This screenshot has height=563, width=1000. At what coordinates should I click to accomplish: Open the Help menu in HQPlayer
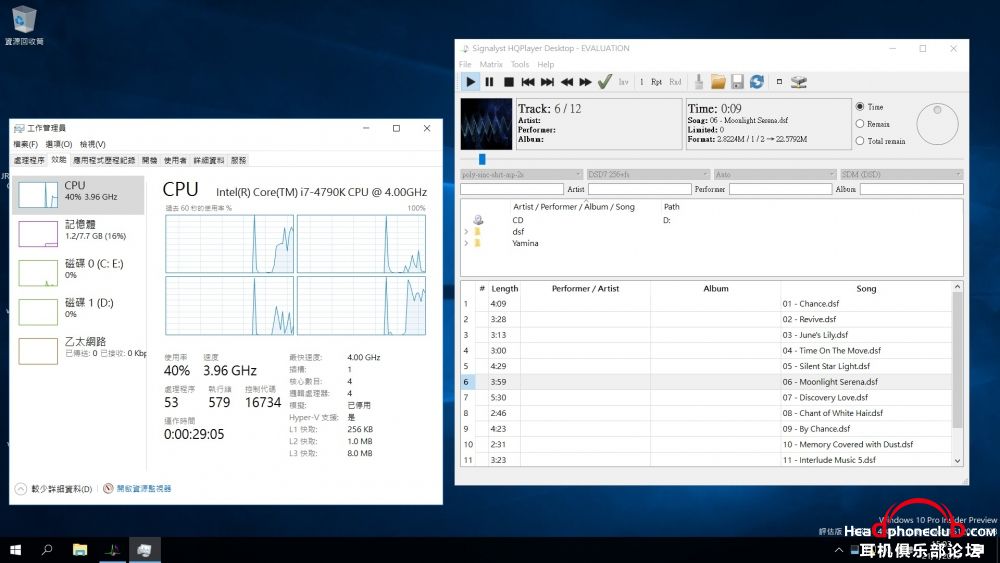tap(545, 64)
